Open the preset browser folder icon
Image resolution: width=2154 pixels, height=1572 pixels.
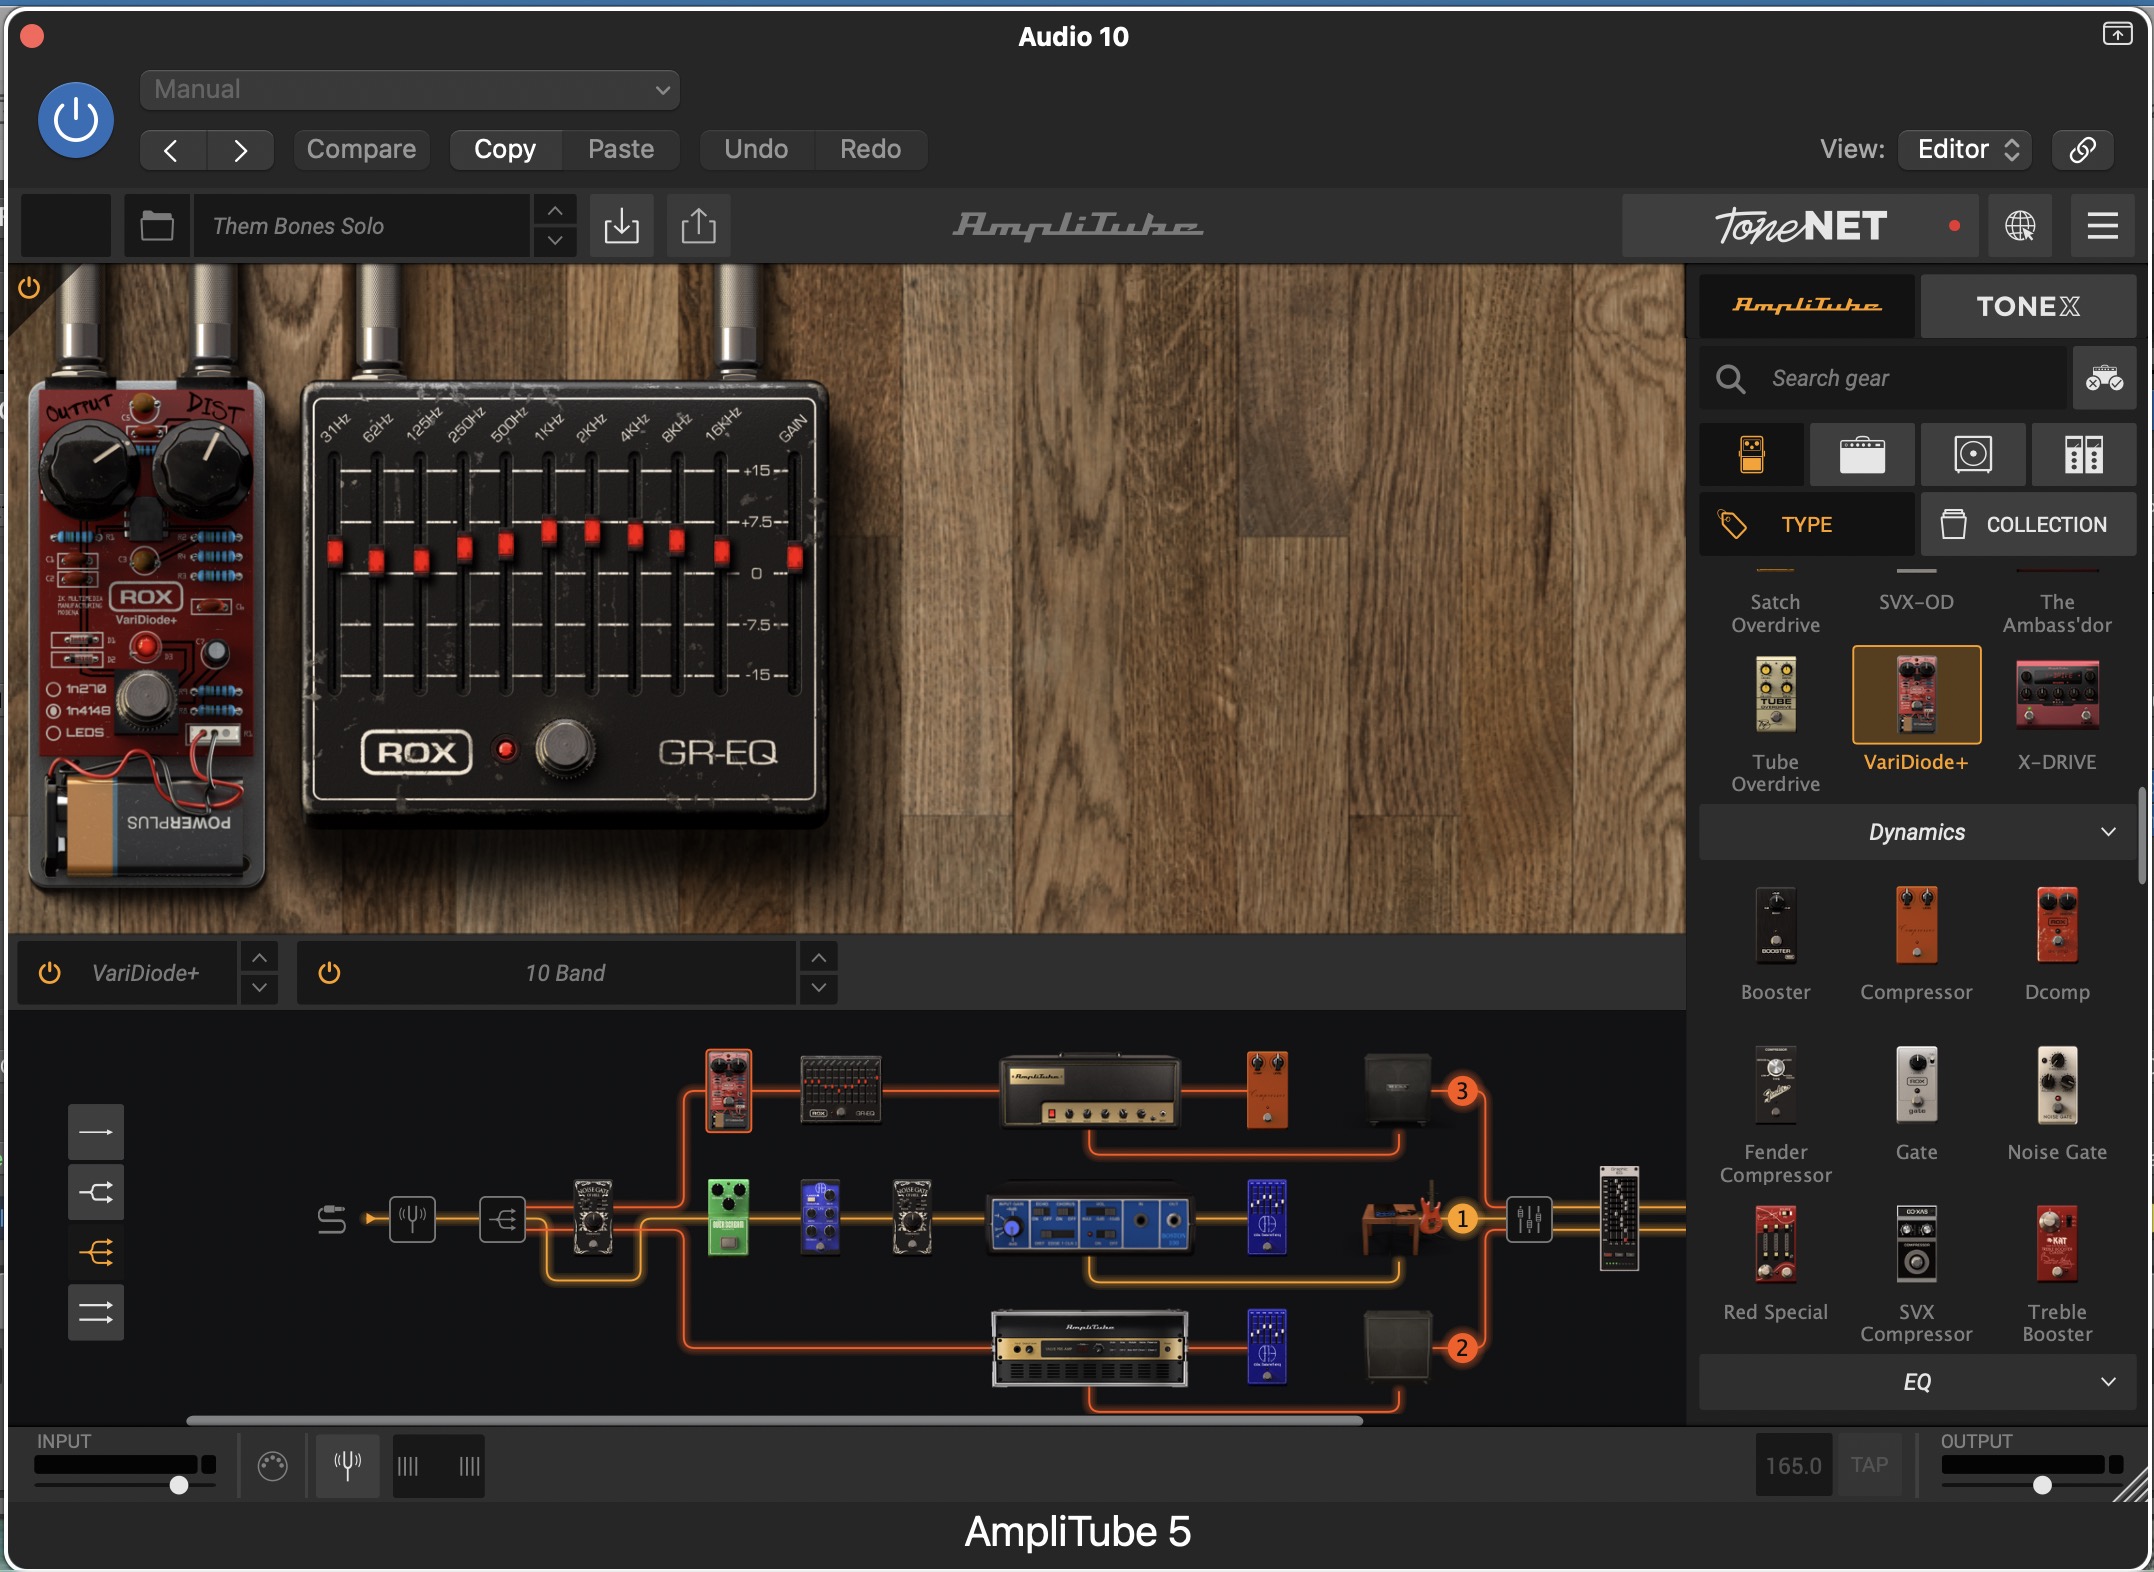click(157, 226)
